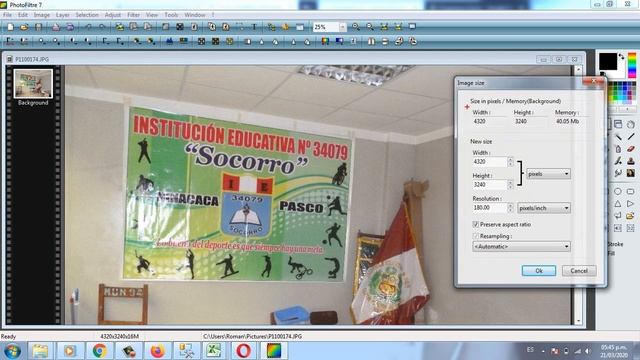Select the Brush tool in the tool palette
Viewport: 640px width, 360px height.
(x=618, y=161)
